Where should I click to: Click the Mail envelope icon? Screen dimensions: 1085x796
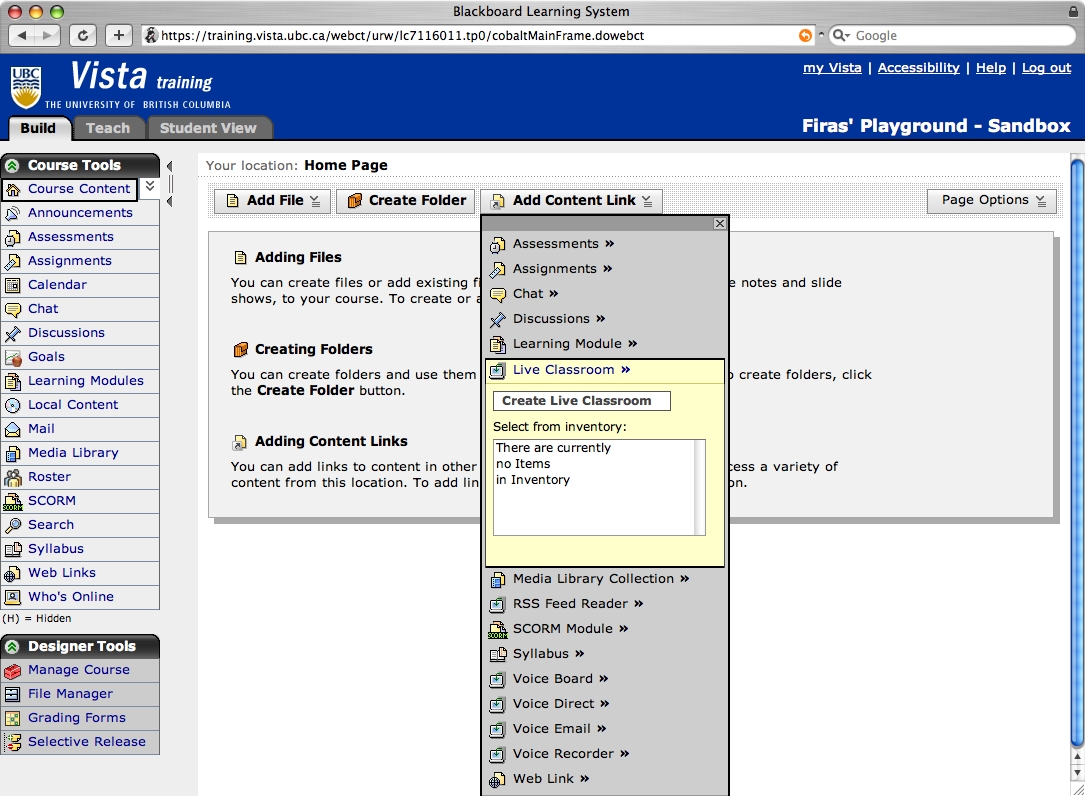(x=12, y=429)
